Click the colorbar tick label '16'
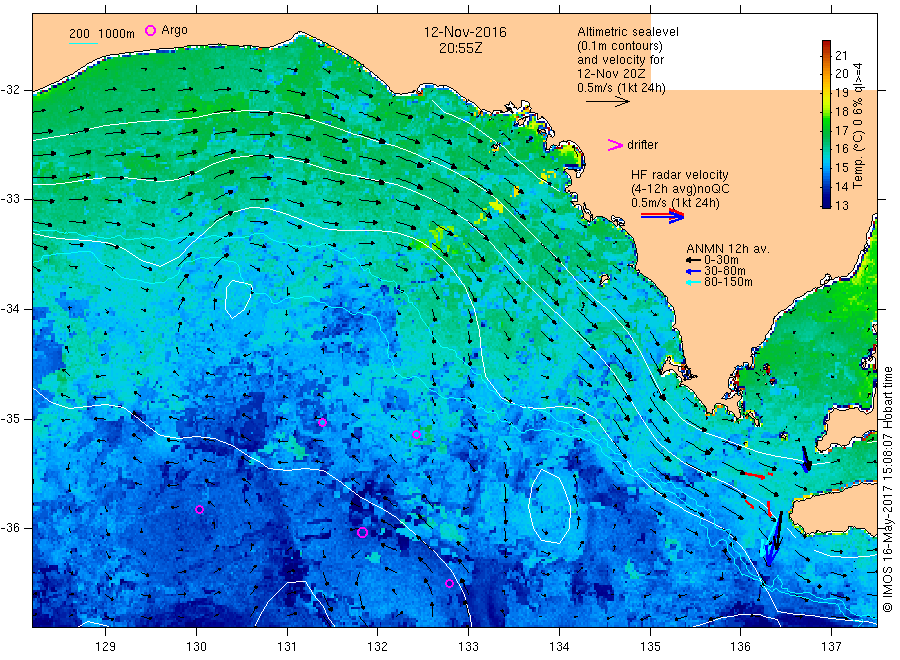 click(x=841, y=149)
